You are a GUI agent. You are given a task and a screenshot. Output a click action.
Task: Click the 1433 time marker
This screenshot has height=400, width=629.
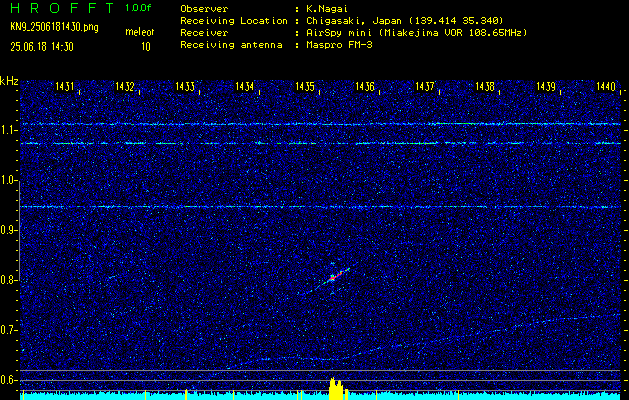(x=185, y=86)
